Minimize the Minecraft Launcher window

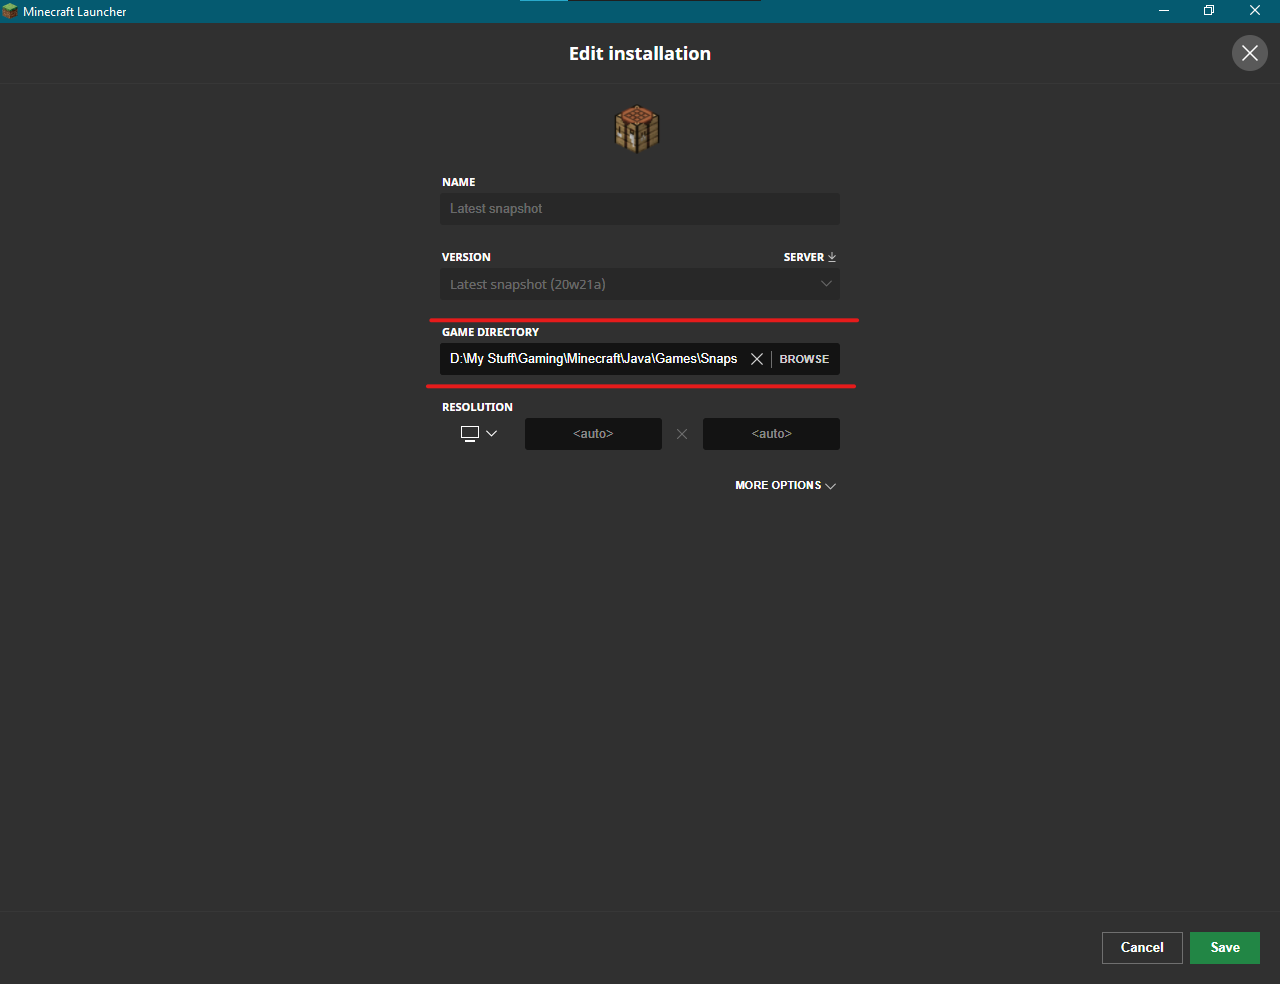[1164, 11]
